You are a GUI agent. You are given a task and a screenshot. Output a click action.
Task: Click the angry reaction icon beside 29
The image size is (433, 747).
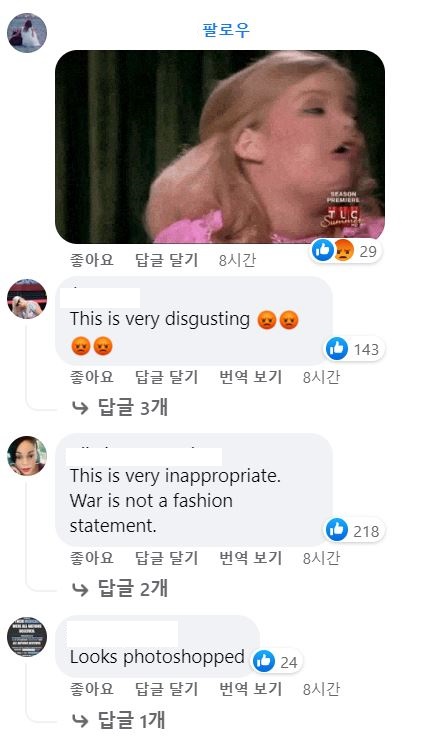(343, 250)
